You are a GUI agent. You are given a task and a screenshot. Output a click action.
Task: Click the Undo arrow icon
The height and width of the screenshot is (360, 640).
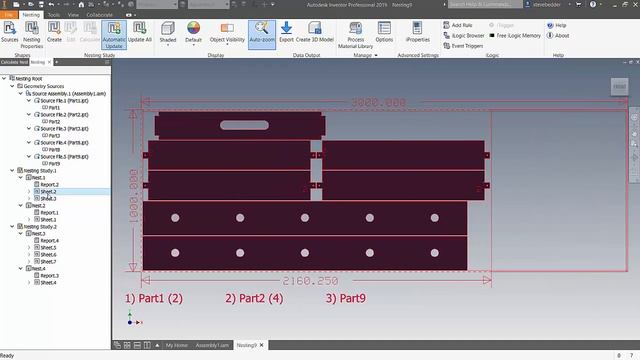pos(51,4)
